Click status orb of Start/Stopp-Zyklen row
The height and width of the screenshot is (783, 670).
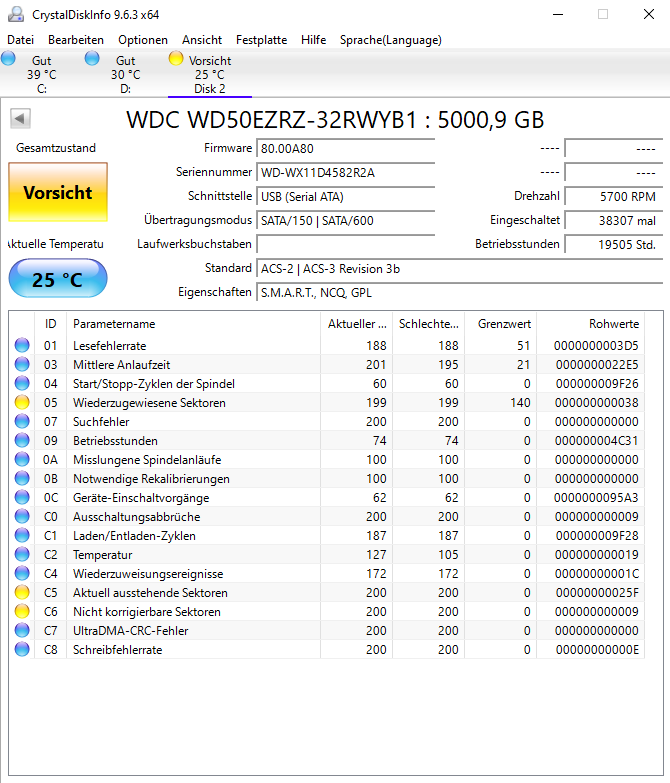point(22,383)
